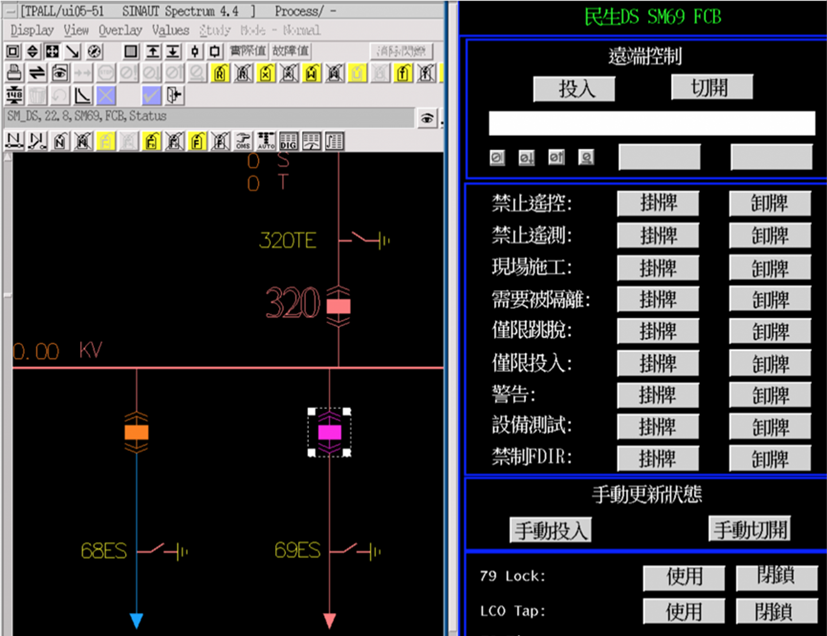Open the Display menu

click(x=32, y=31)
